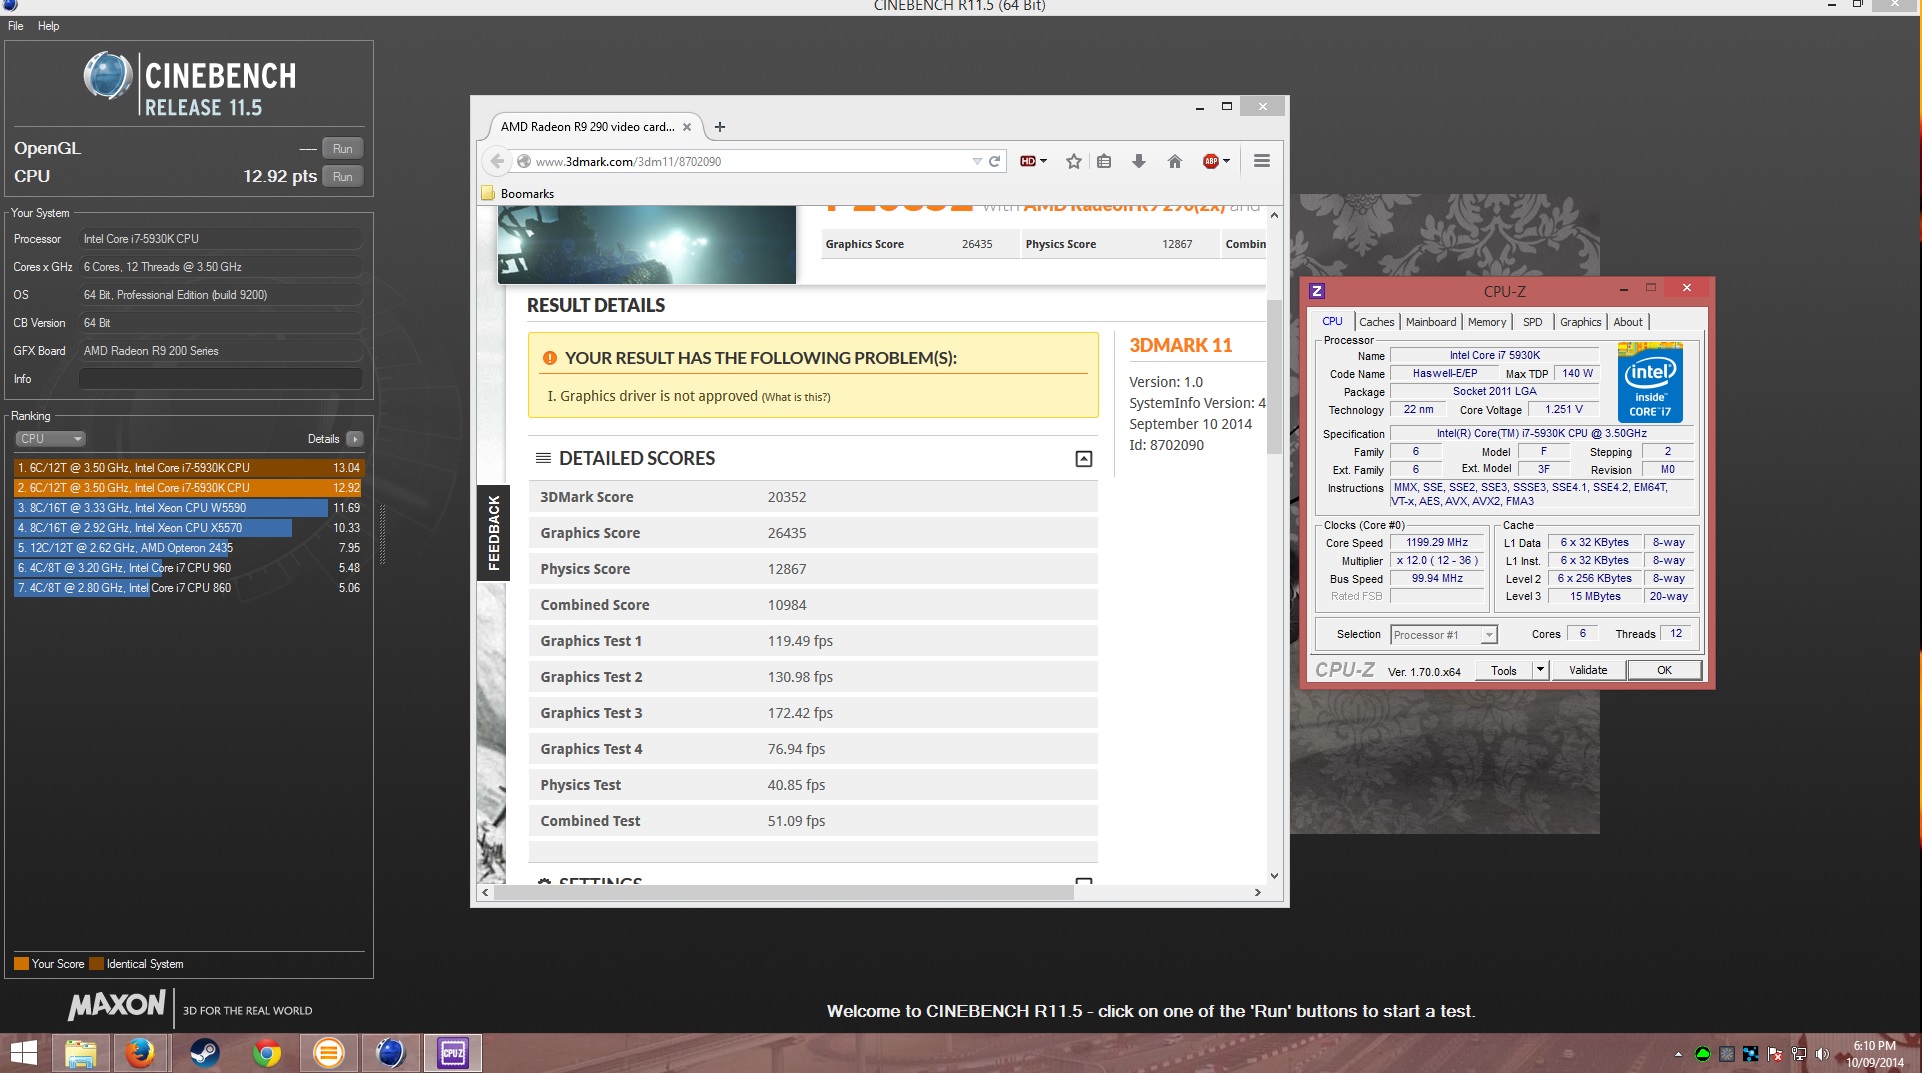Click the Identical System legend swatch
The height and width of the screenshot is (1073, 1922).
coord(96,964)
